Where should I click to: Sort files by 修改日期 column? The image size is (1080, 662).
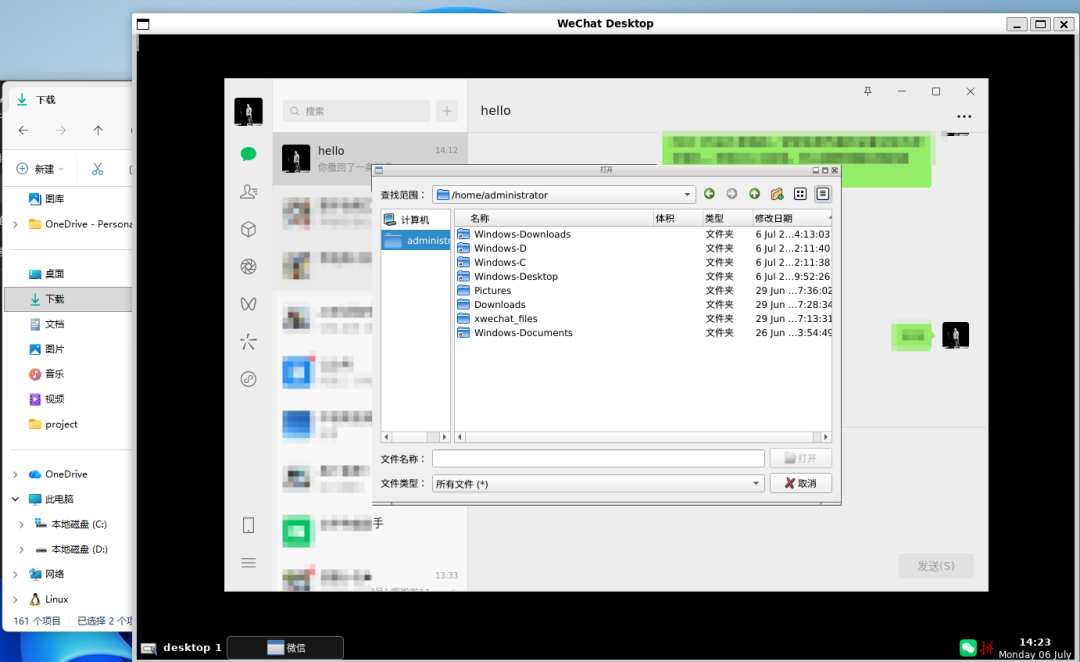pos(791,218)
